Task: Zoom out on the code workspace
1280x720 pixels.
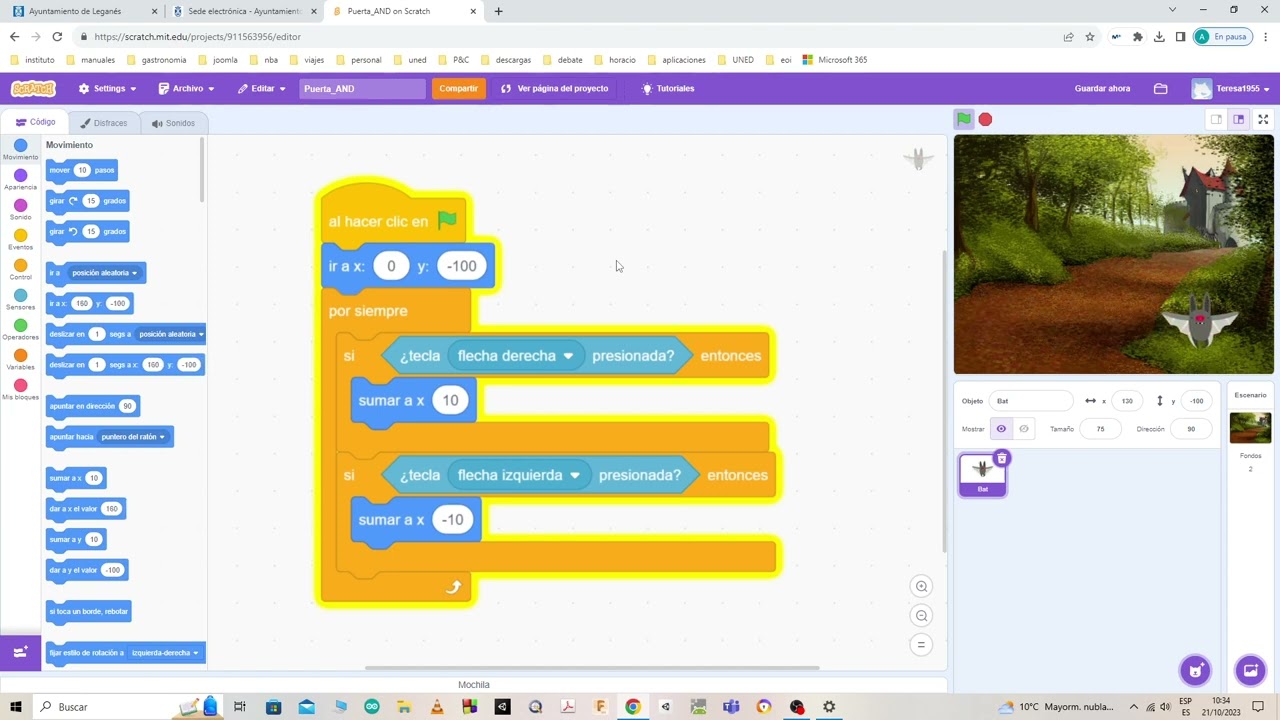Action: (922, 616)
